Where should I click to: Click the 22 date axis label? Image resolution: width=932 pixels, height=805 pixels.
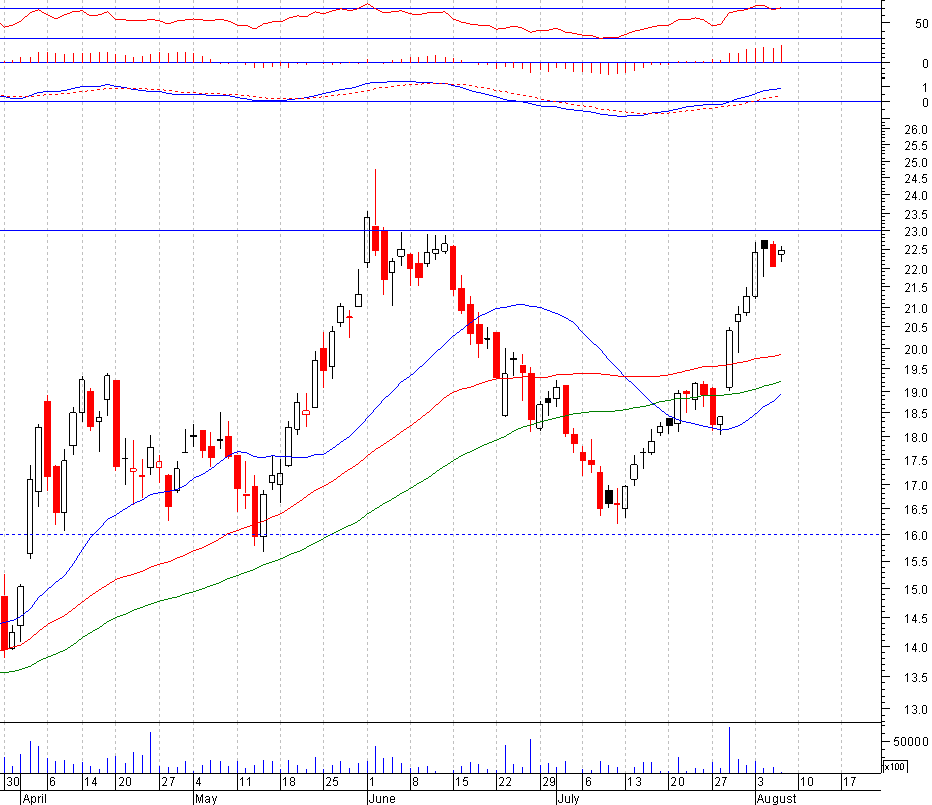click(x=505, y=782)
